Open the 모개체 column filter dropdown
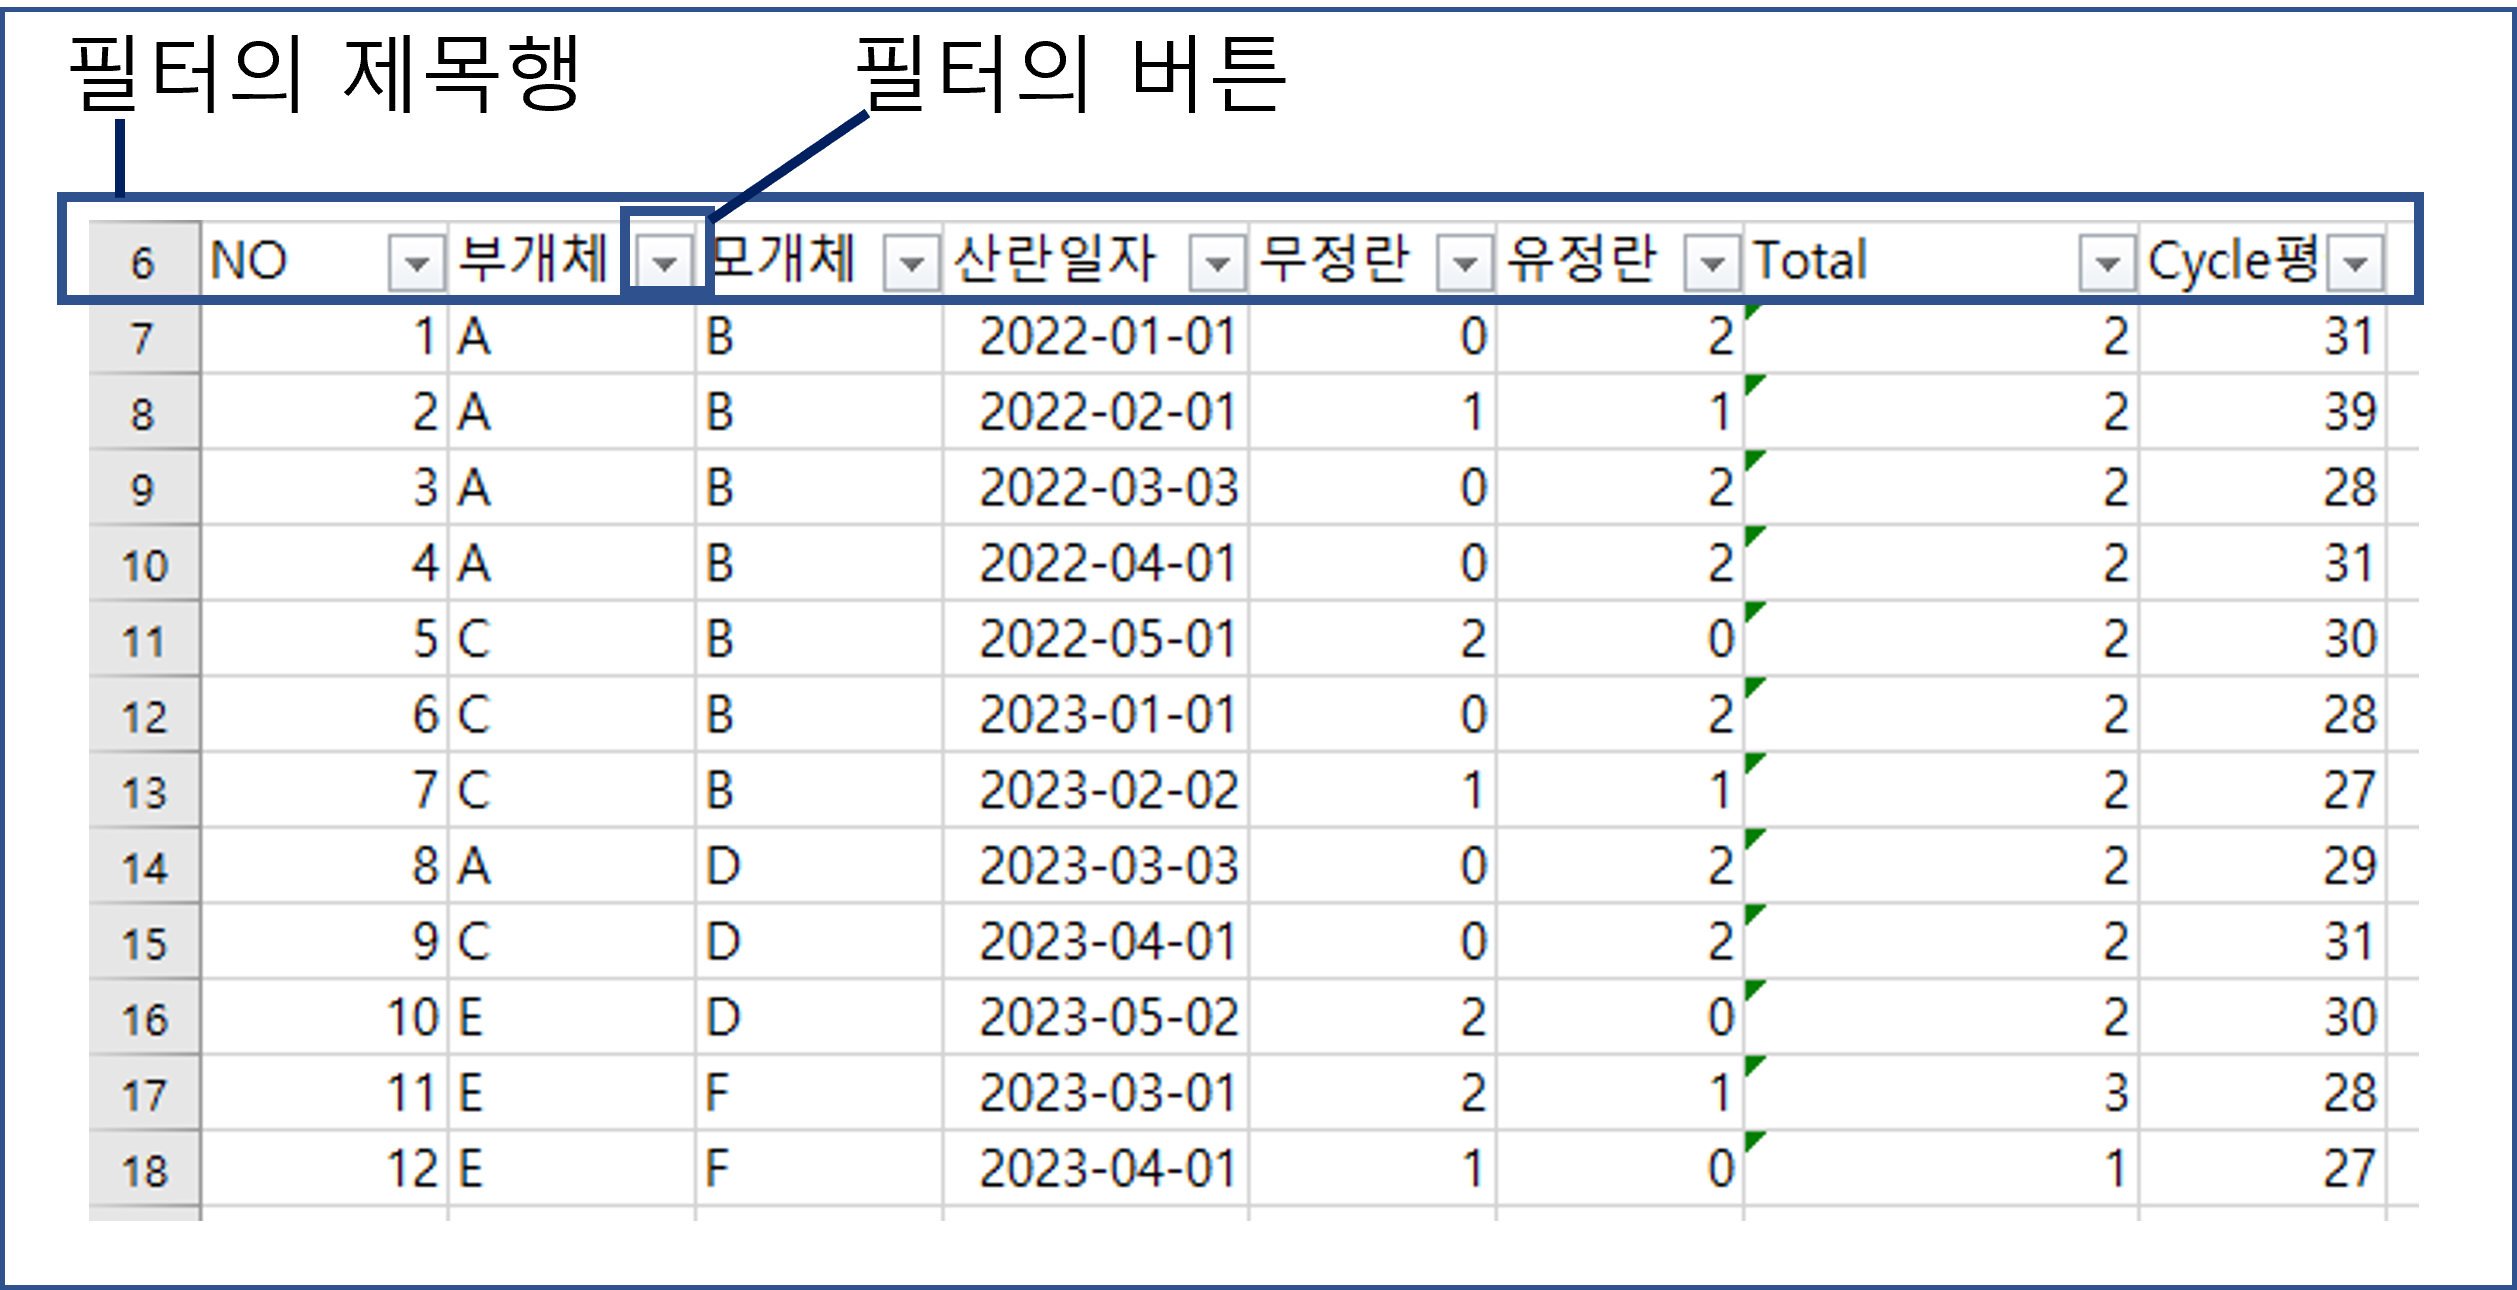This screenshot has width=2517, height=1290. tap(912, 264)
